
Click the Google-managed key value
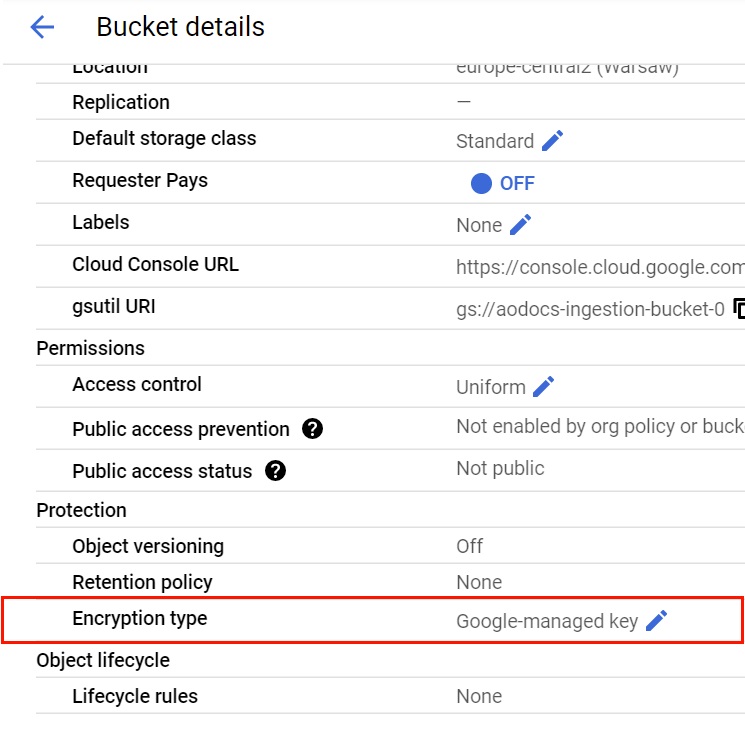546,621
